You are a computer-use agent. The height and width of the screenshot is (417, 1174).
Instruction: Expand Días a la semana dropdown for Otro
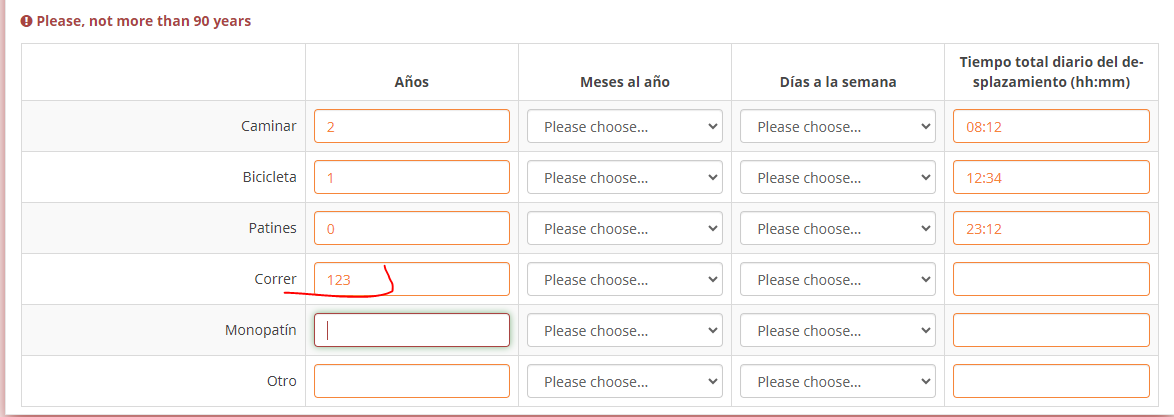click(x=837, y=382)
